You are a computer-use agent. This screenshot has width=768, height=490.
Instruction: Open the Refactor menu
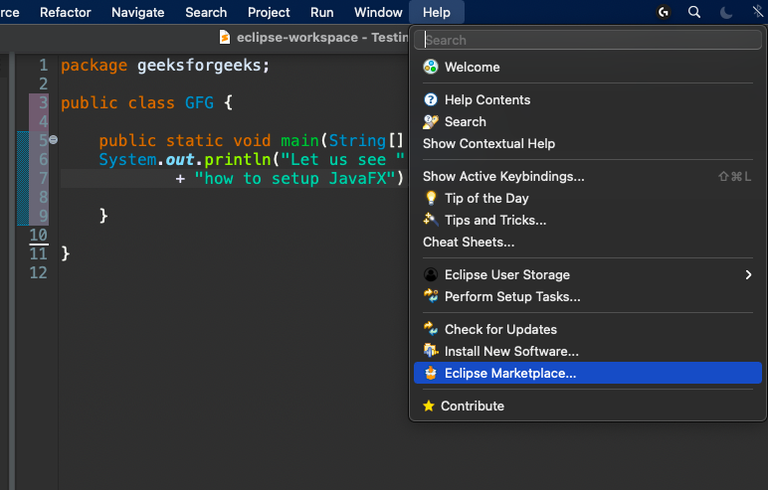[65, 12]
